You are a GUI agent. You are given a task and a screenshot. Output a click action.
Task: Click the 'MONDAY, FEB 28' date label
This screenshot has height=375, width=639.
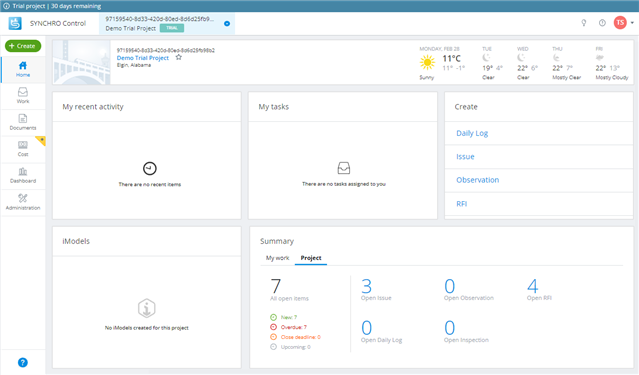click(439, 49)
